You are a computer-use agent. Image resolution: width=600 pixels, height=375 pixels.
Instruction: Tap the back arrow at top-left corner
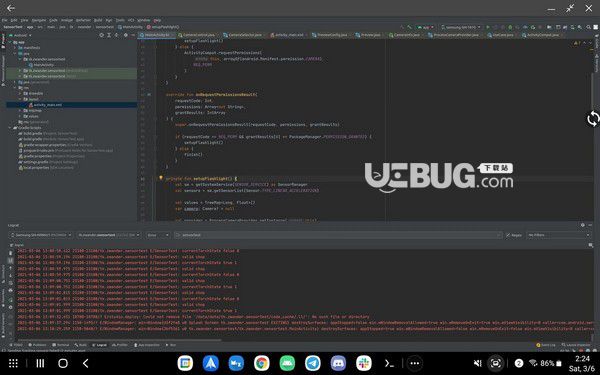11,8
